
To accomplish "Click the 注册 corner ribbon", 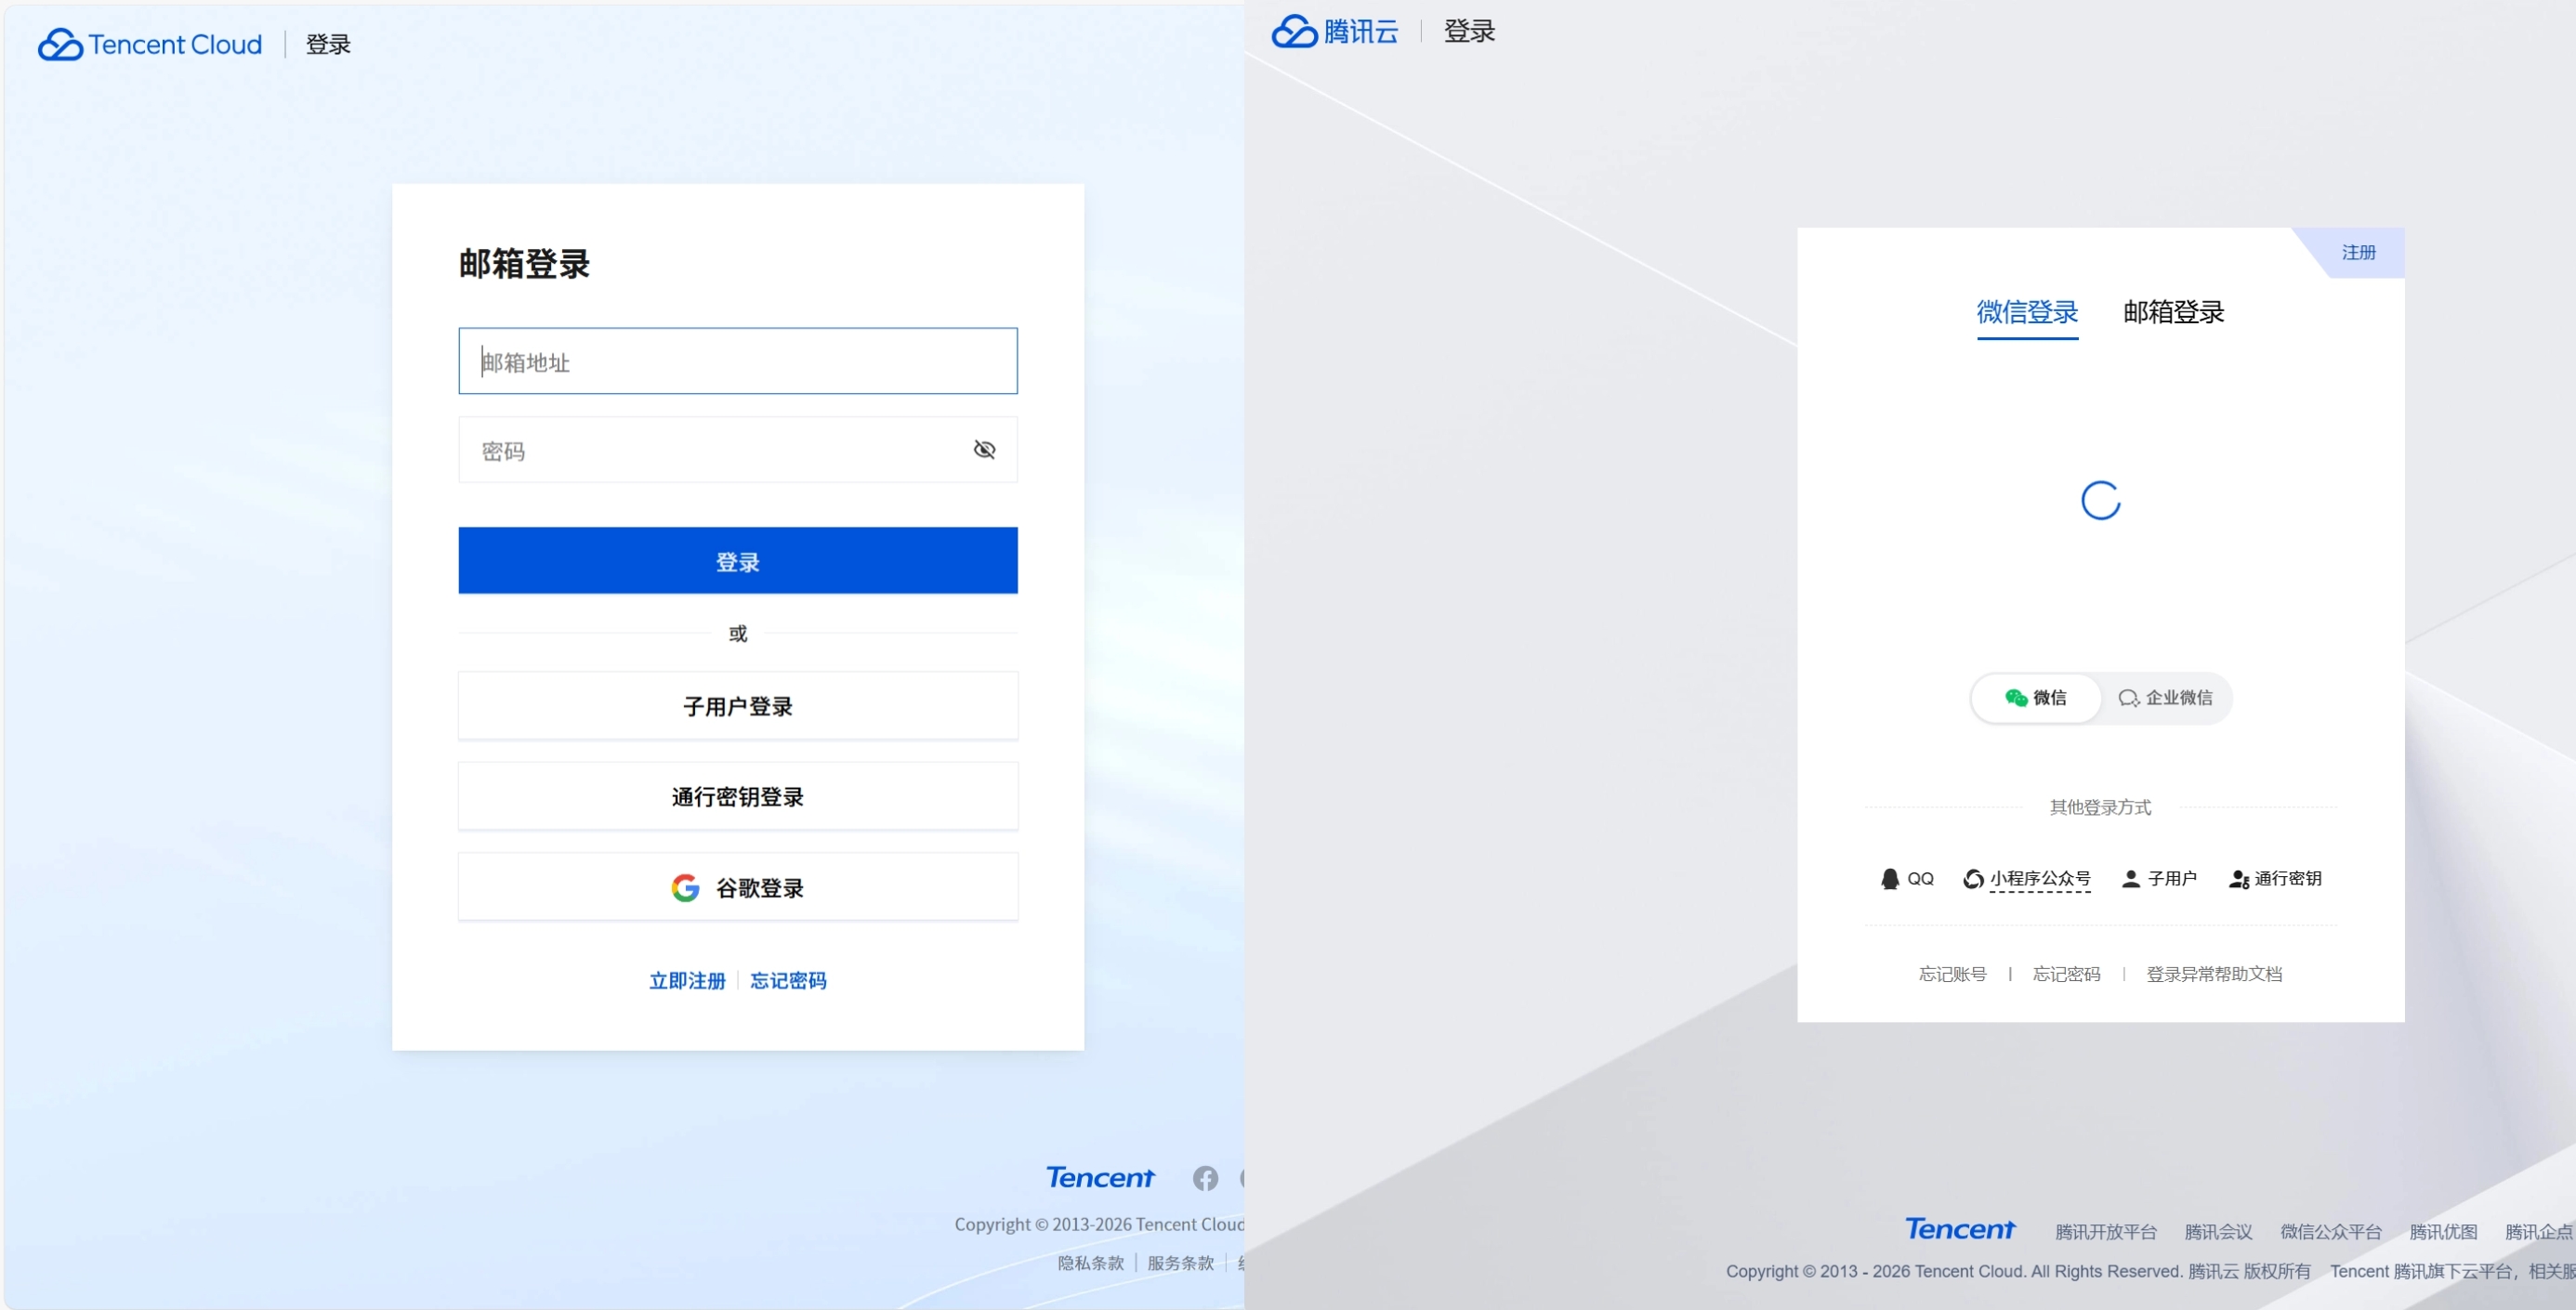I will (2358, 252).
